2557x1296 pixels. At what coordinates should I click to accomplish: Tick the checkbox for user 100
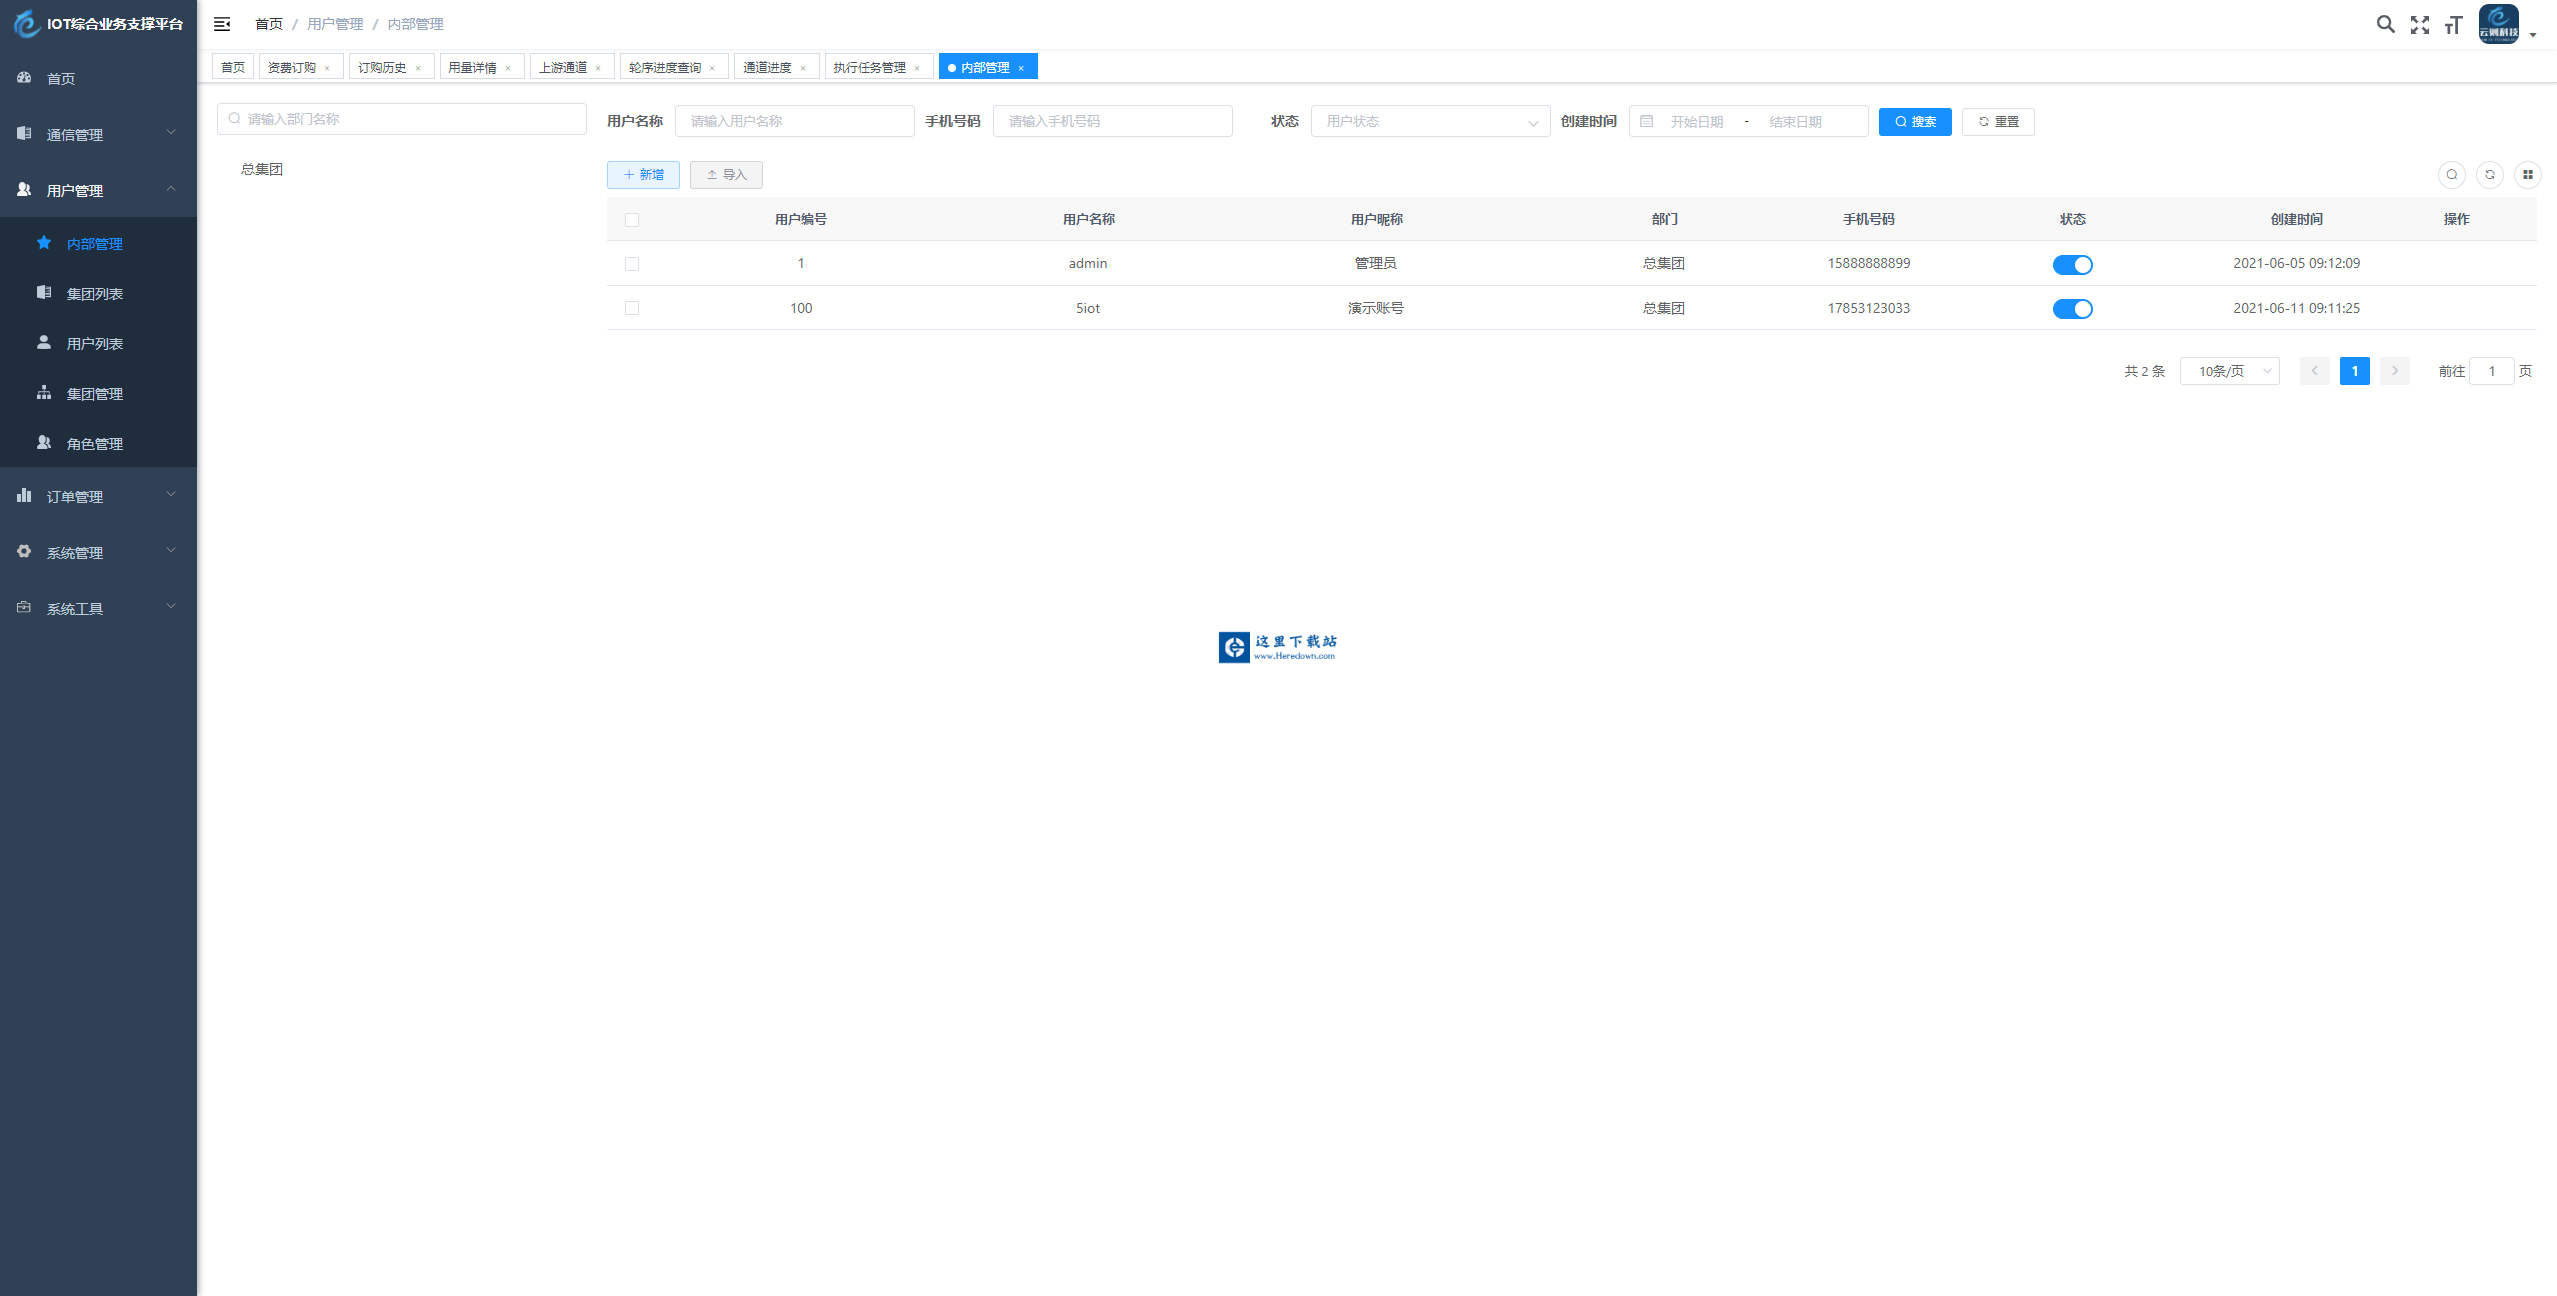coord(632,308)
